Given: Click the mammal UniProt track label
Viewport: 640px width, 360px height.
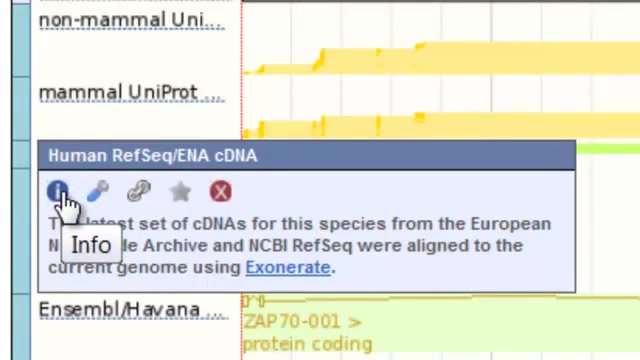Looking at the screenshot, I should tap(131, 93).
